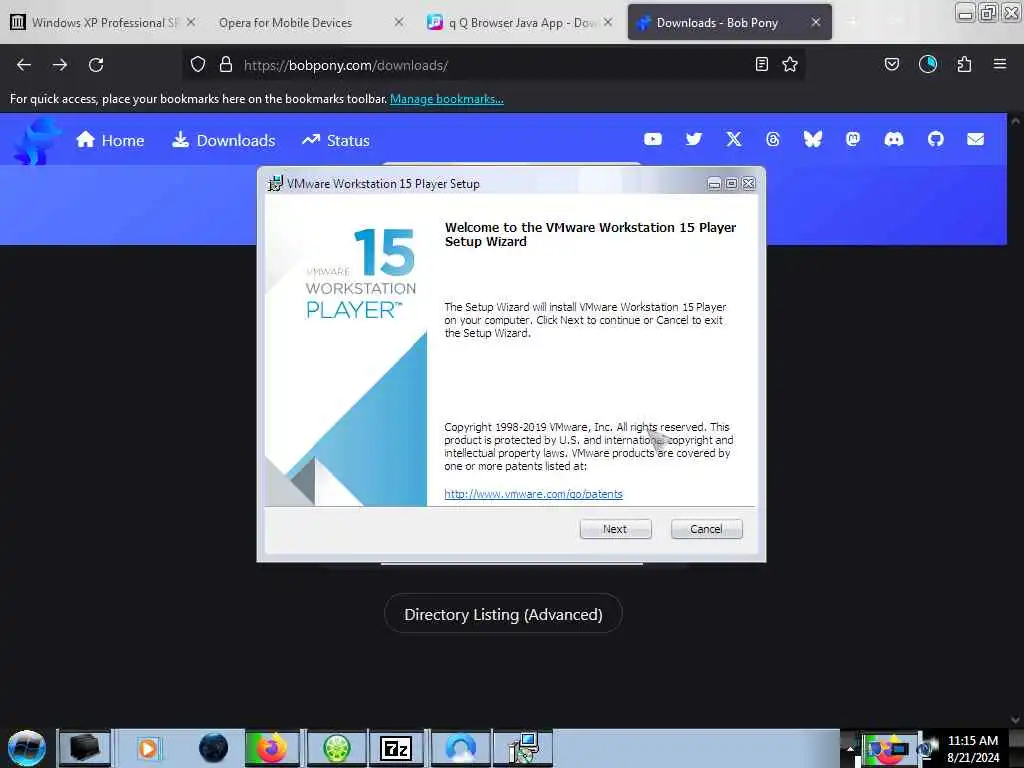
Task: Switch to Windows XP Professional tab
Action: coord(103,23)
